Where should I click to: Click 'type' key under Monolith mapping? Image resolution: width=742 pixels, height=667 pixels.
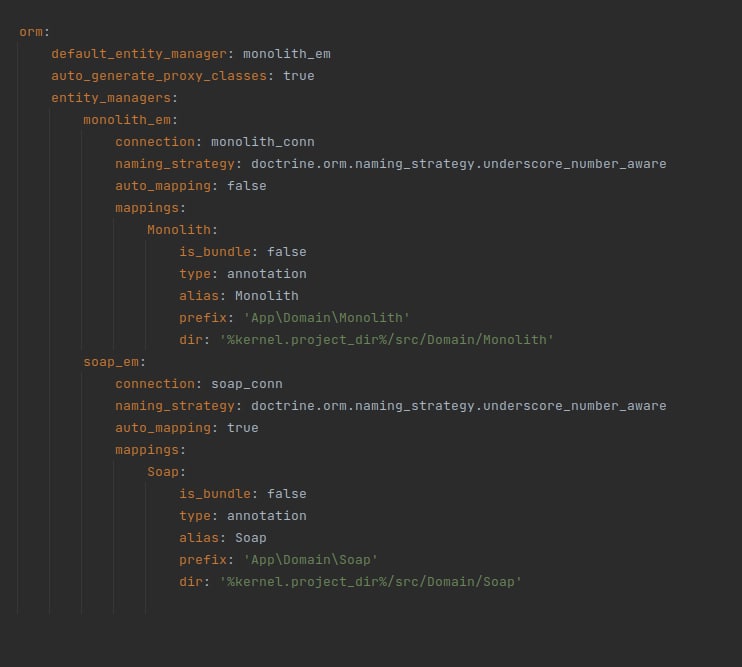[195, 274]
